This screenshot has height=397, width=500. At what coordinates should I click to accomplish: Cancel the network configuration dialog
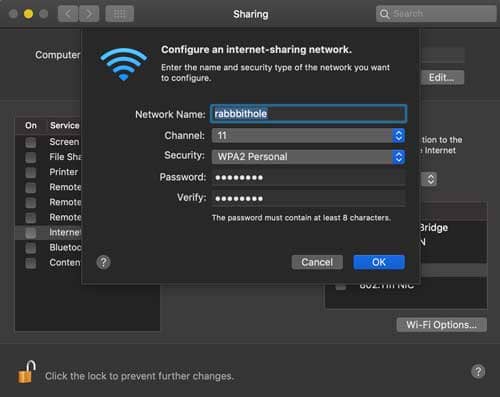pyautogui.click(x=317, y=262)
